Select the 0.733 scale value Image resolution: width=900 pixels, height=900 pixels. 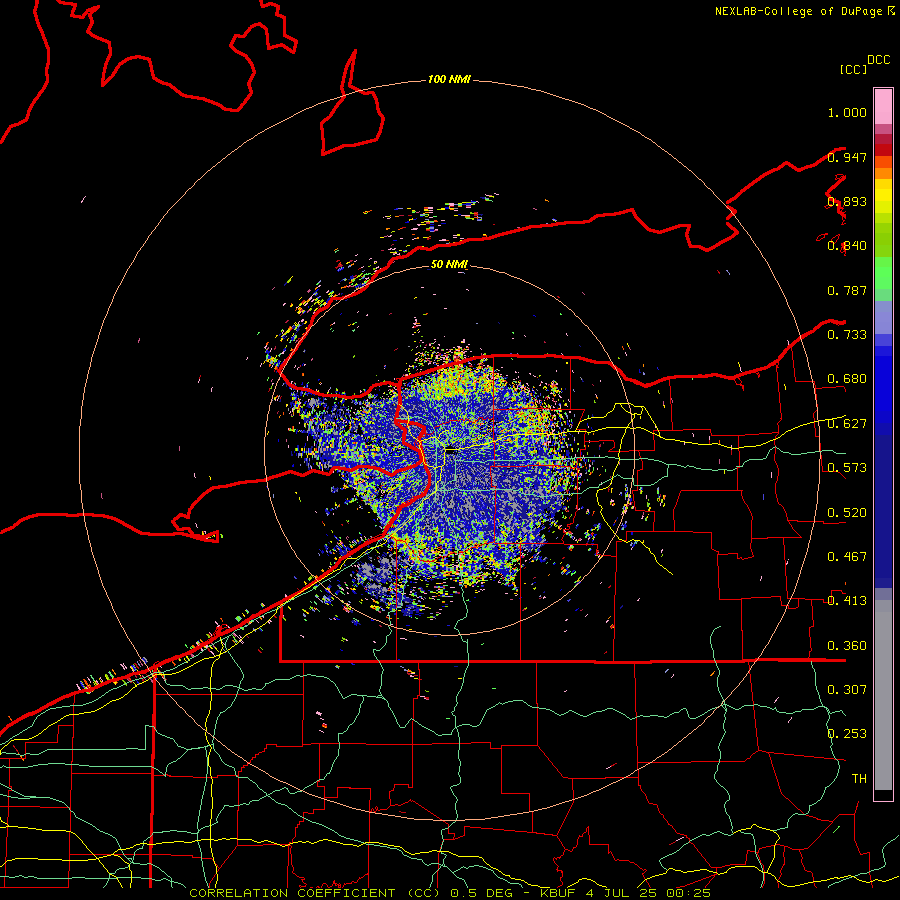(x=847, y=335)
